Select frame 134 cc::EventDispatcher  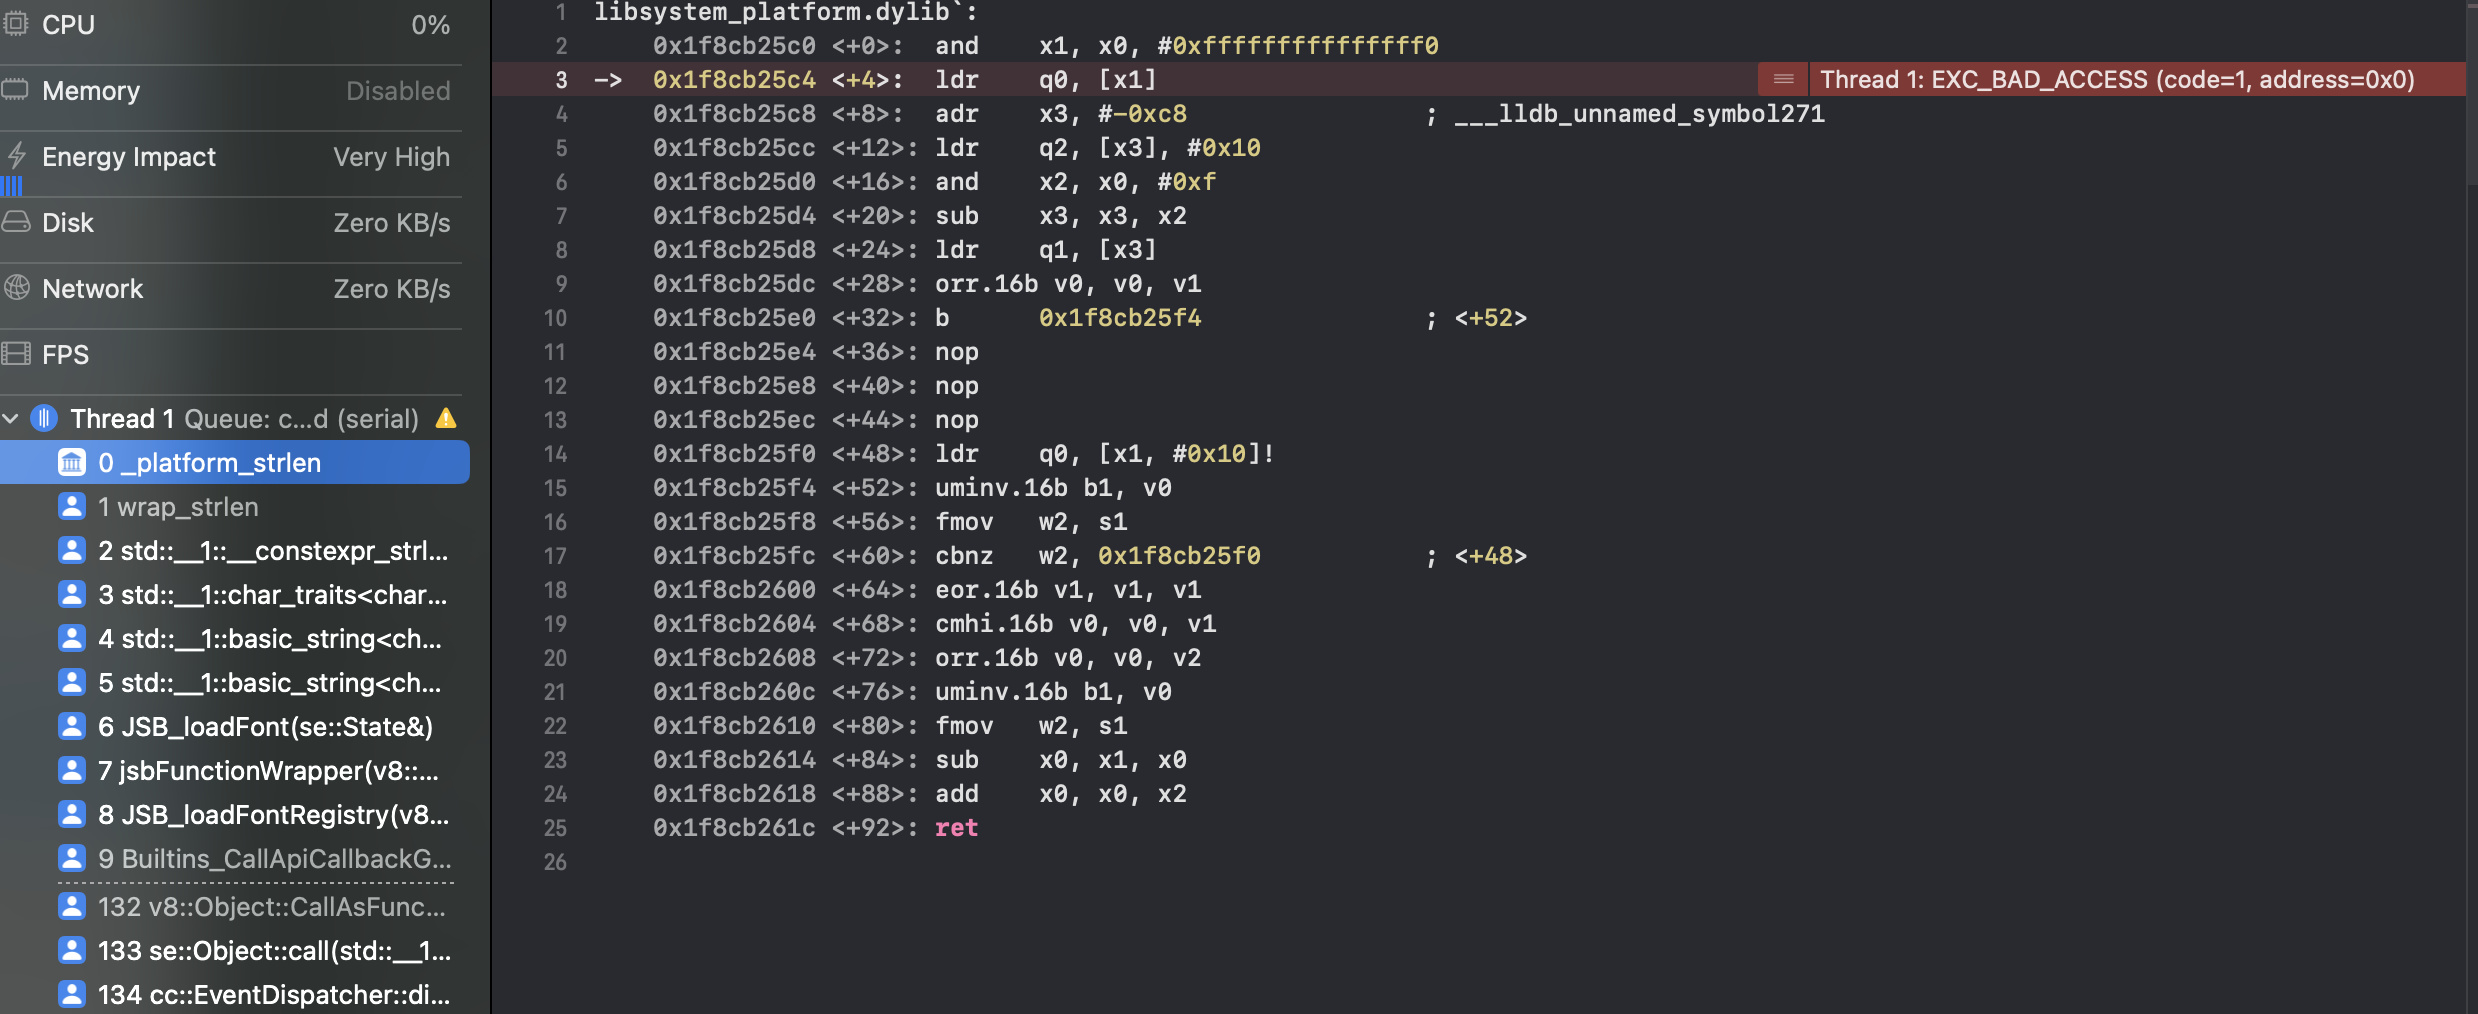pos(273,995)
